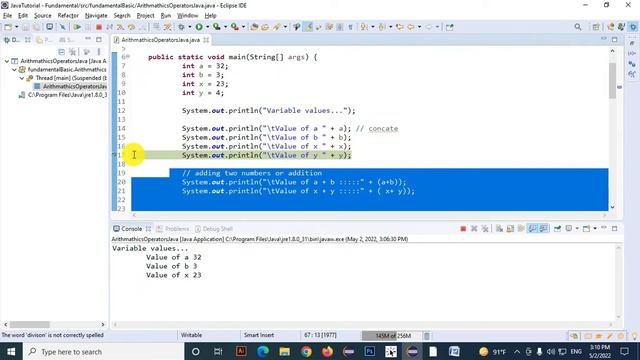Click the Pin Editor icon in toolbar

pyautogui.click(x=449, y=27)
